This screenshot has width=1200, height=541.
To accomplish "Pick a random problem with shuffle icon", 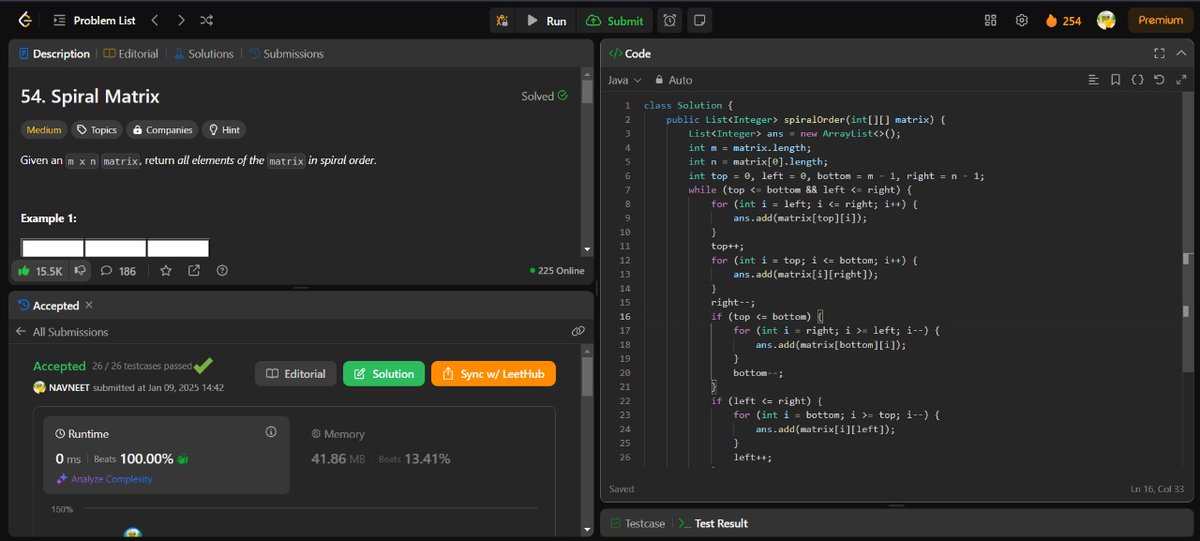I will coord(206,20).
